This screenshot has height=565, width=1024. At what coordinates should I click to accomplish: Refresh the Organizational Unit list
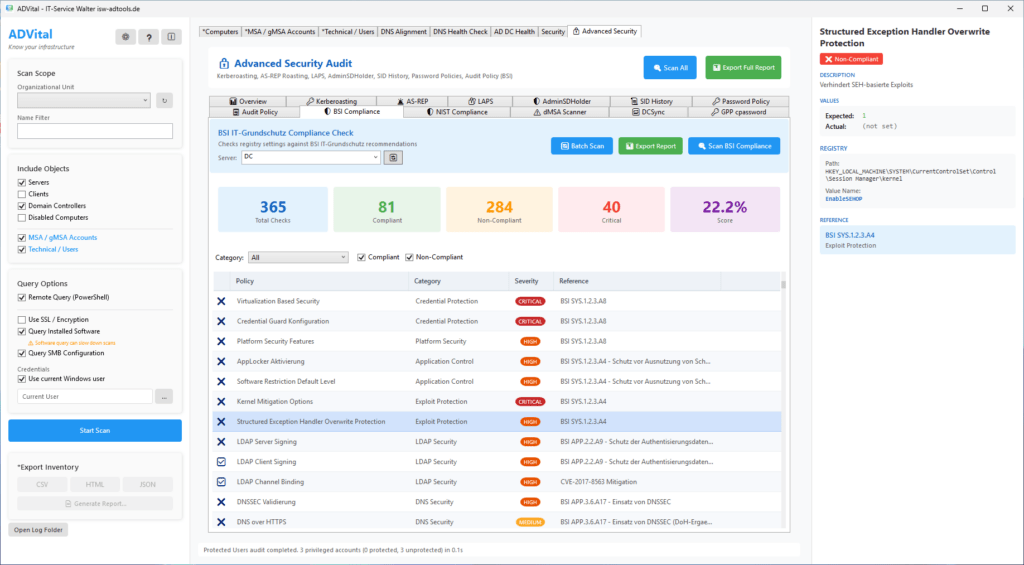click(x=165, y=101)
